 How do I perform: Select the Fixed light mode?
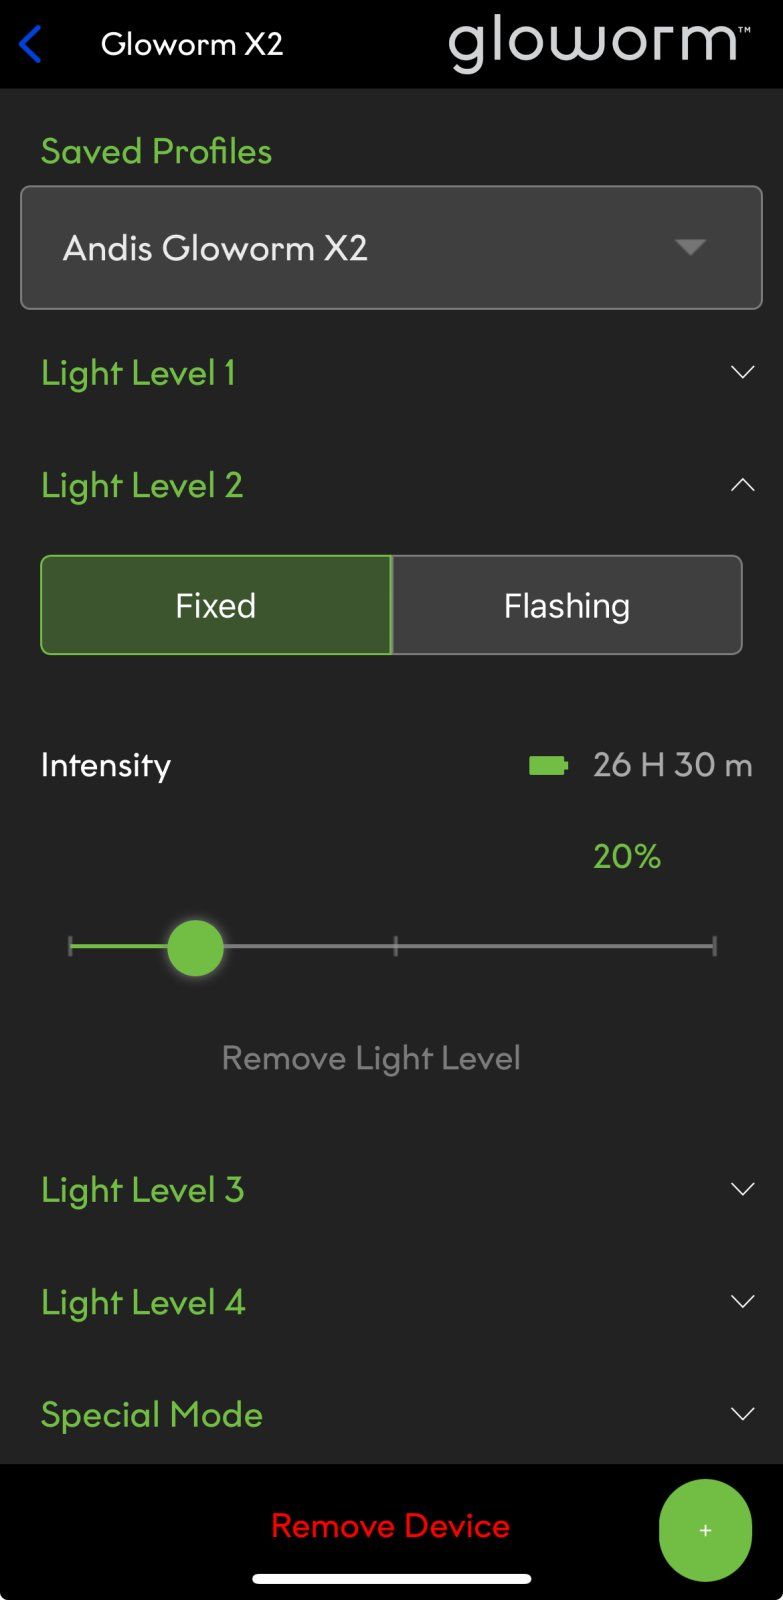(x=216, y=605)
